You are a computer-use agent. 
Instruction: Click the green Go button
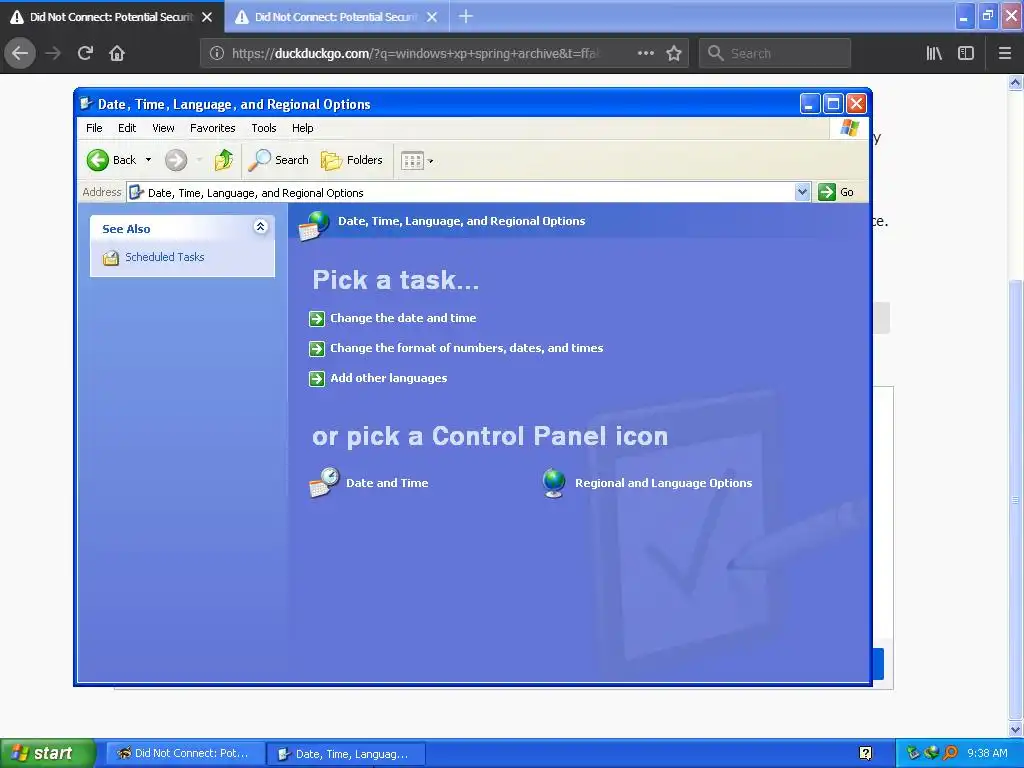tap(836, 192)
